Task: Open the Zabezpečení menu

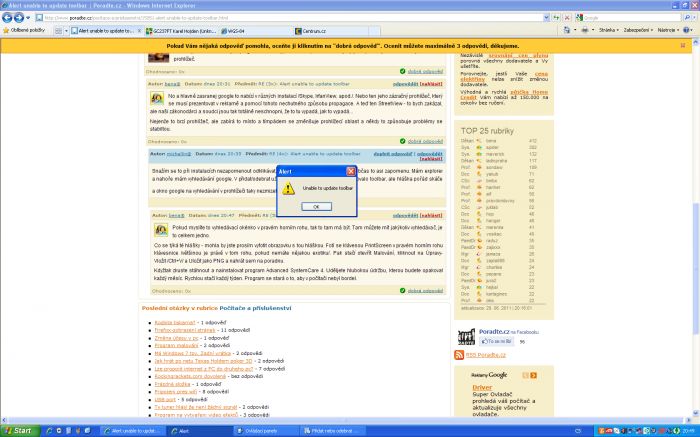Action: click(638, 30)
